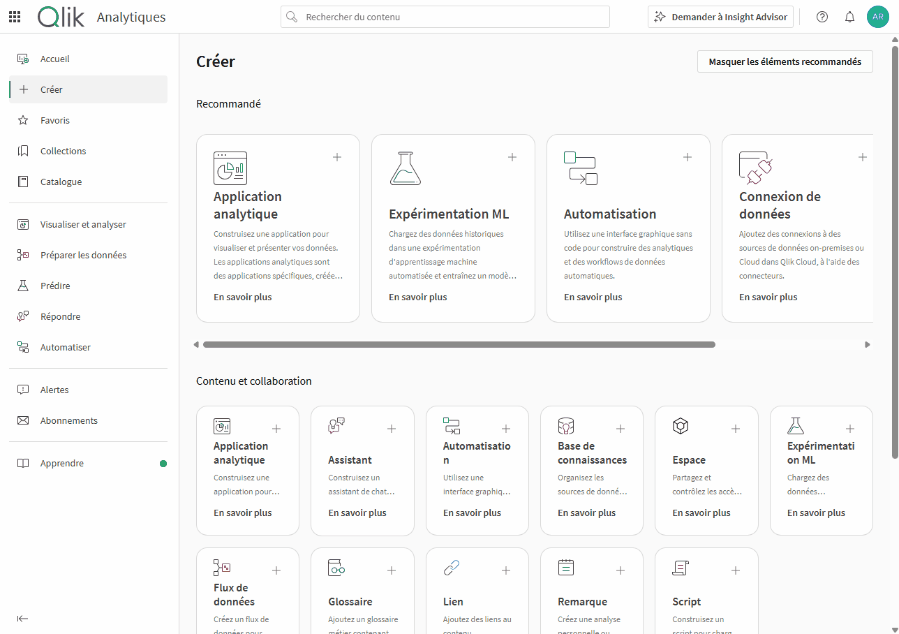
Task: Click Demander à Insight Advisor button
Action: click(x=721, y=17)
